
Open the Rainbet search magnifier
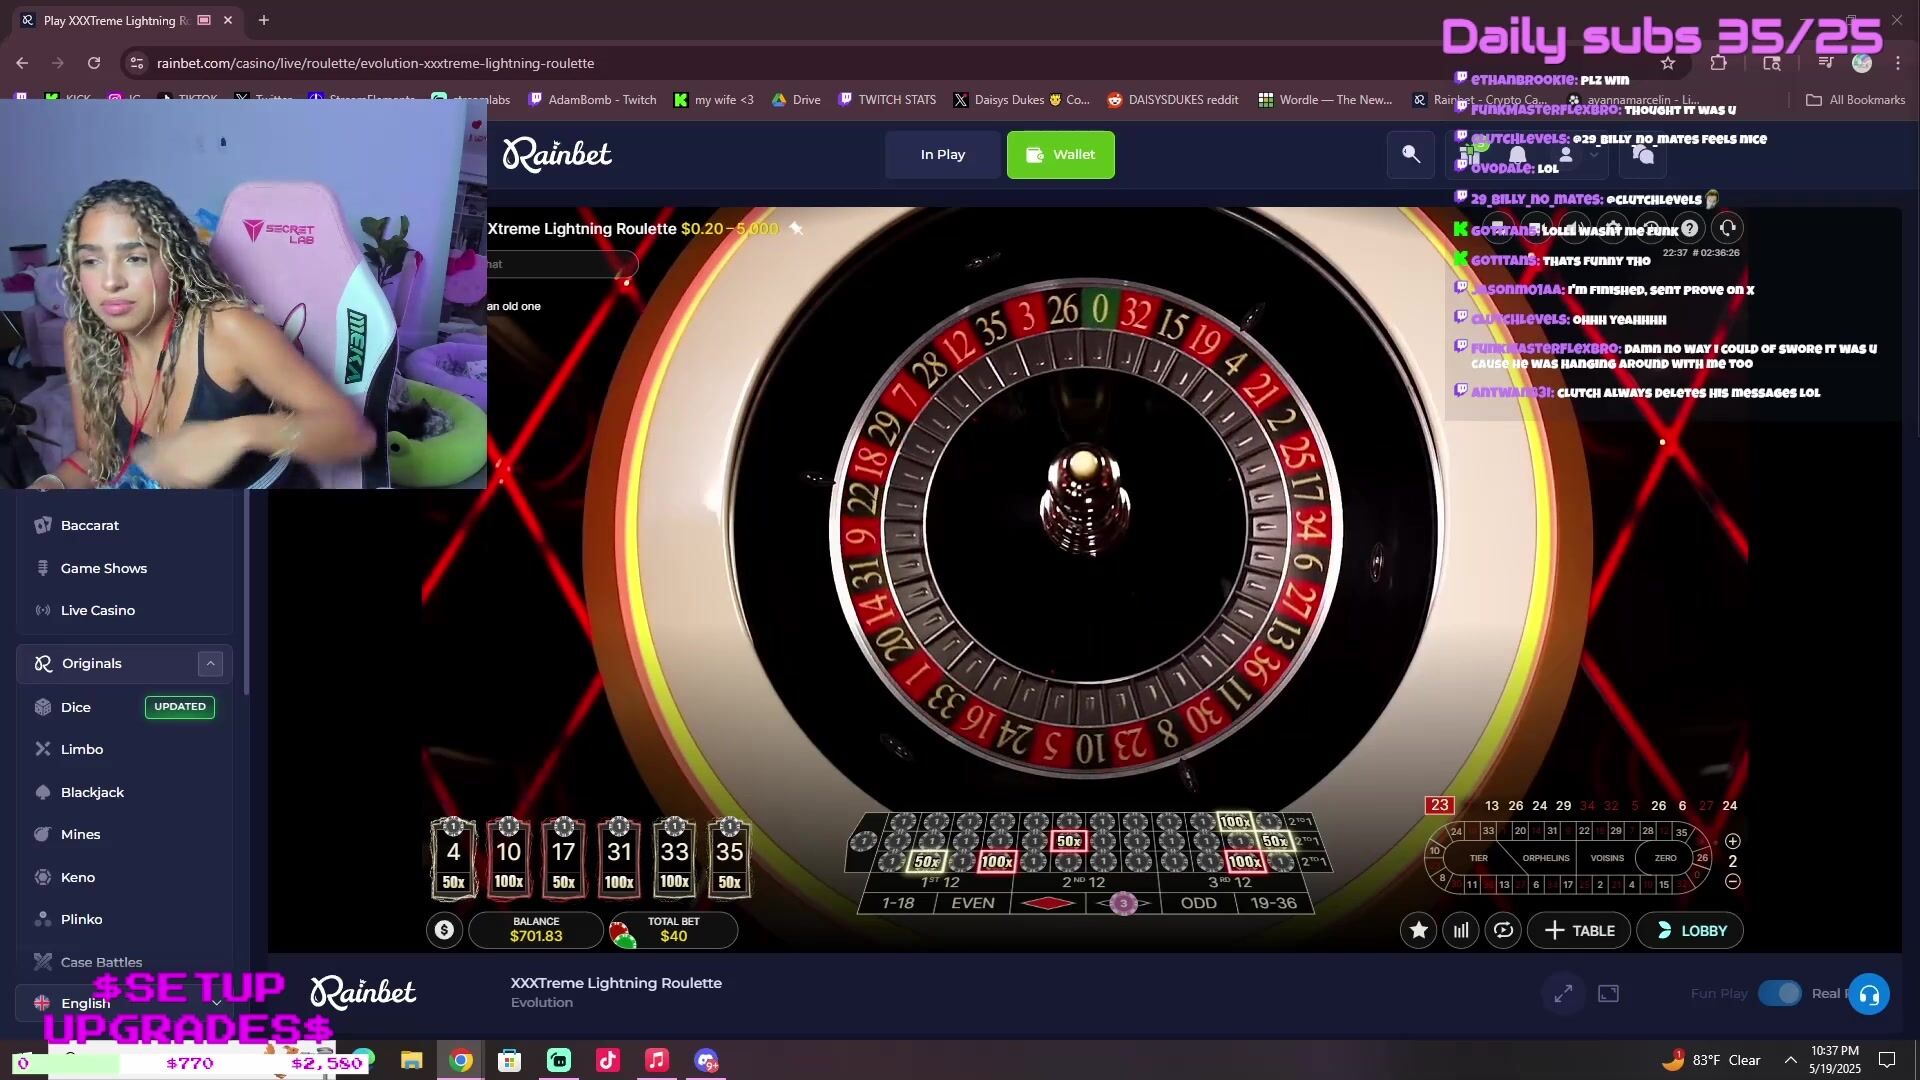(x=1411, y=155)
